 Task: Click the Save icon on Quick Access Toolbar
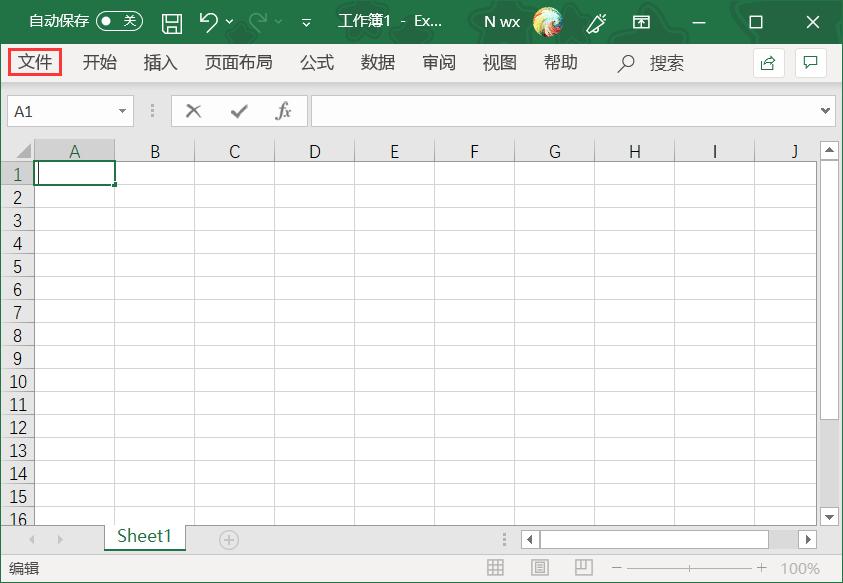click(171, 21)
